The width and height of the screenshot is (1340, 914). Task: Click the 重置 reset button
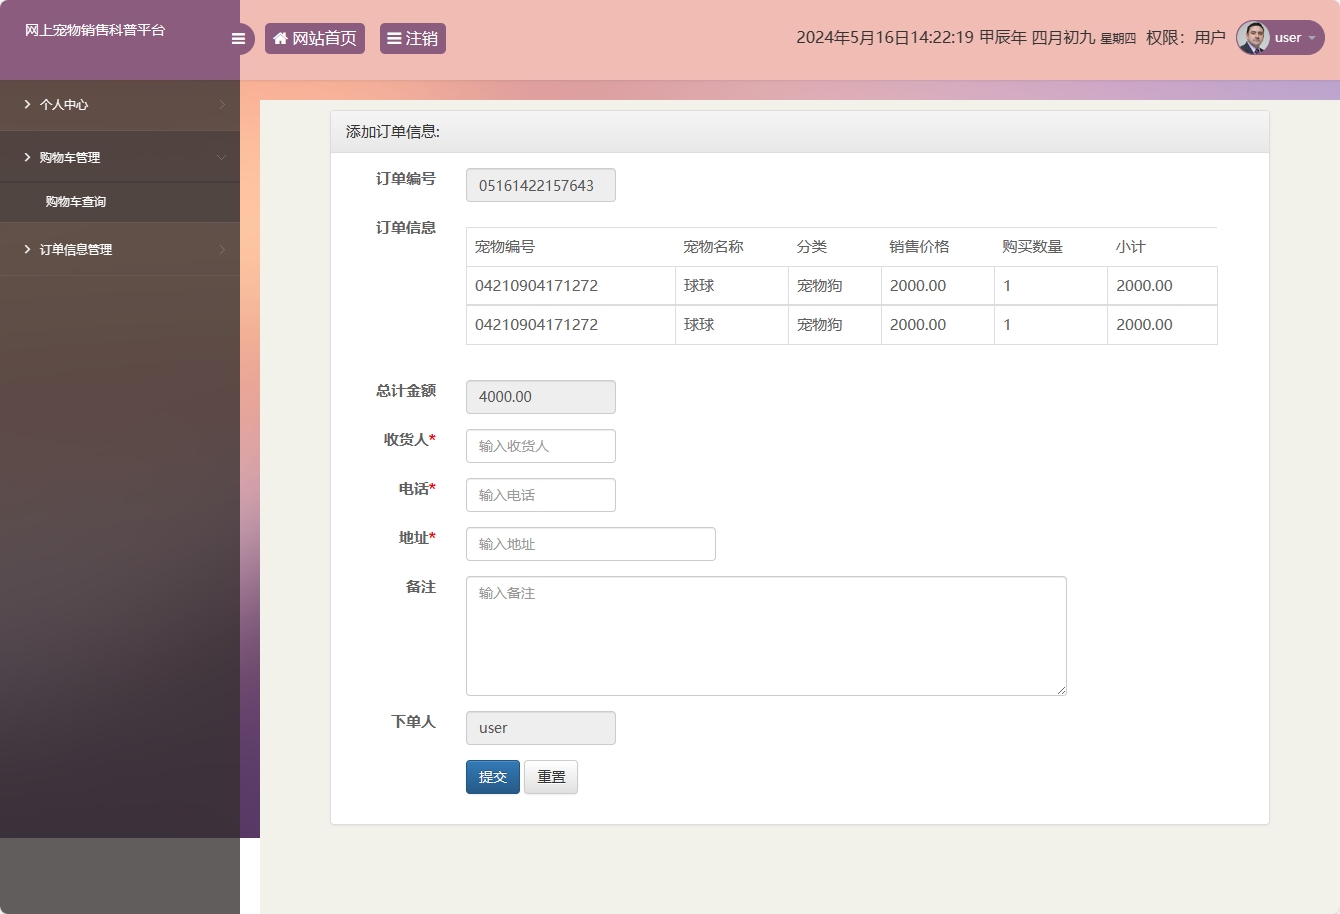tap(550, 776)
